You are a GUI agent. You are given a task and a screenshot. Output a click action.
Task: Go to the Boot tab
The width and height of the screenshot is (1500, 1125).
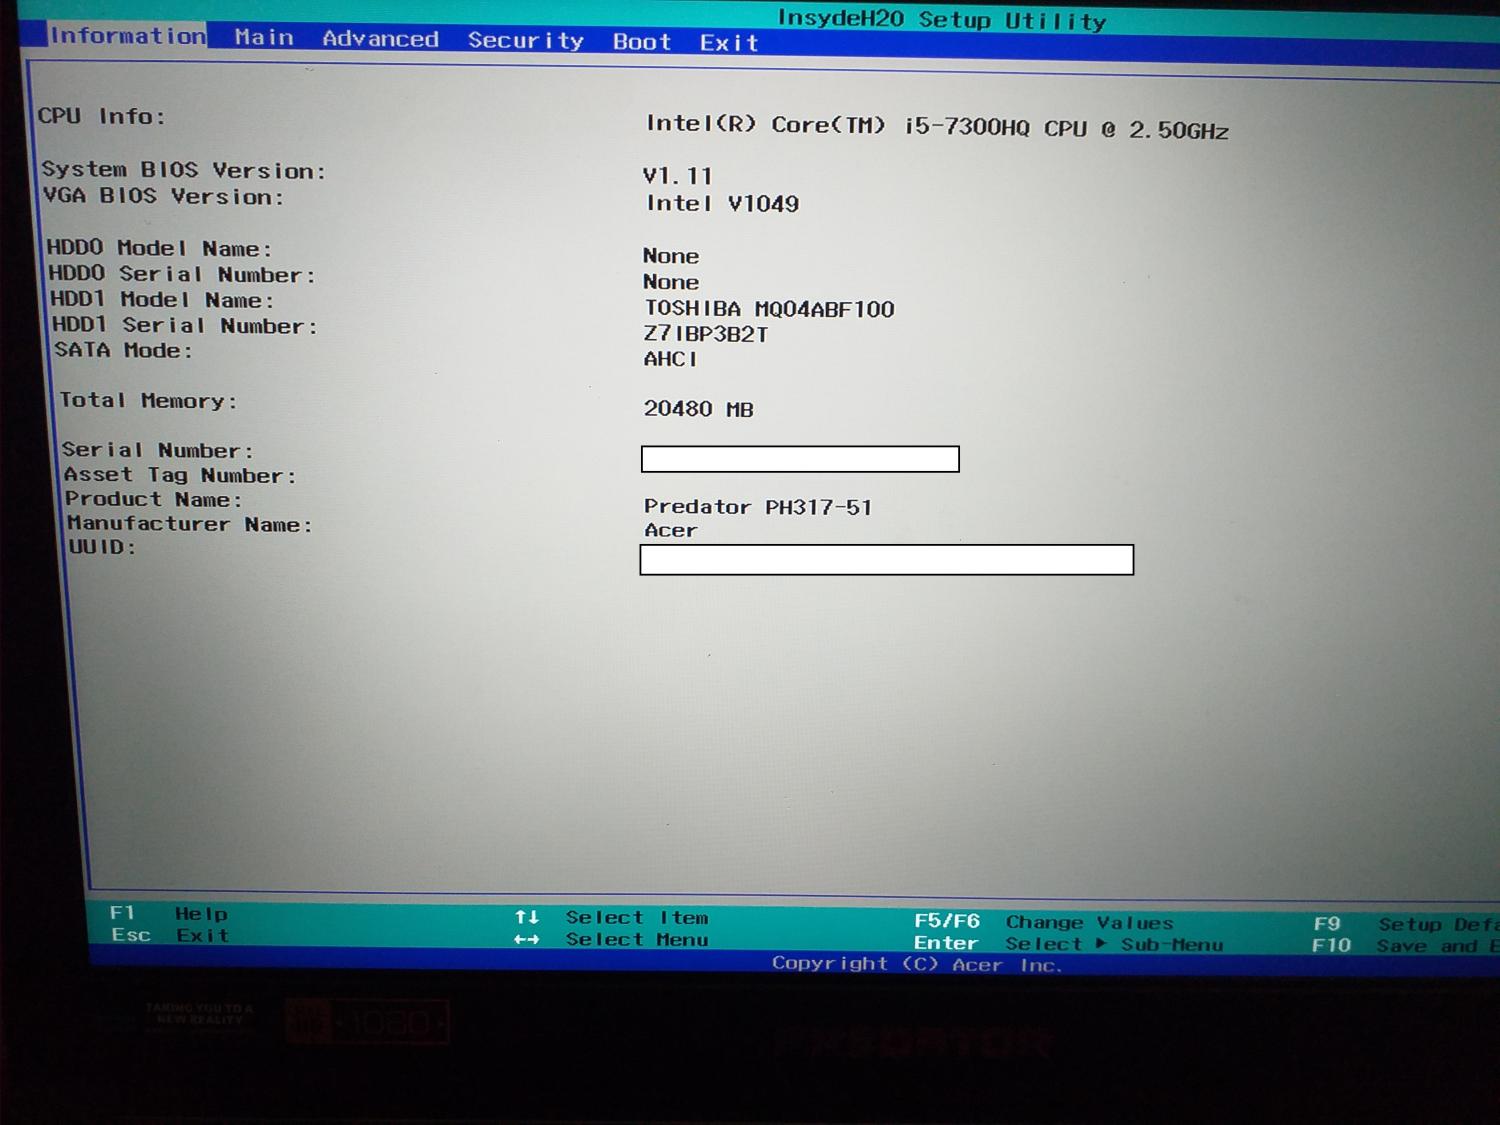point(641,42)
